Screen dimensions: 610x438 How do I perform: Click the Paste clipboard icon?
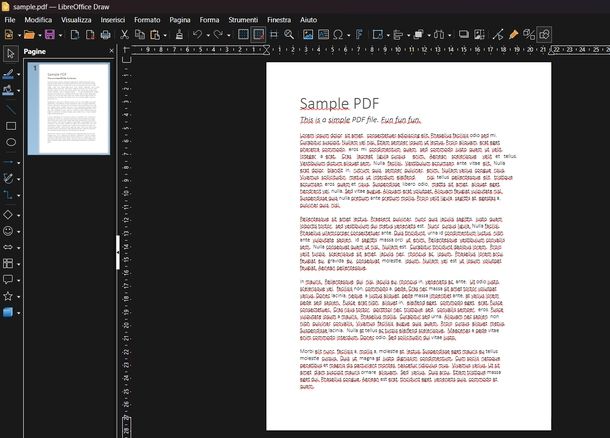tap(155, 35)
